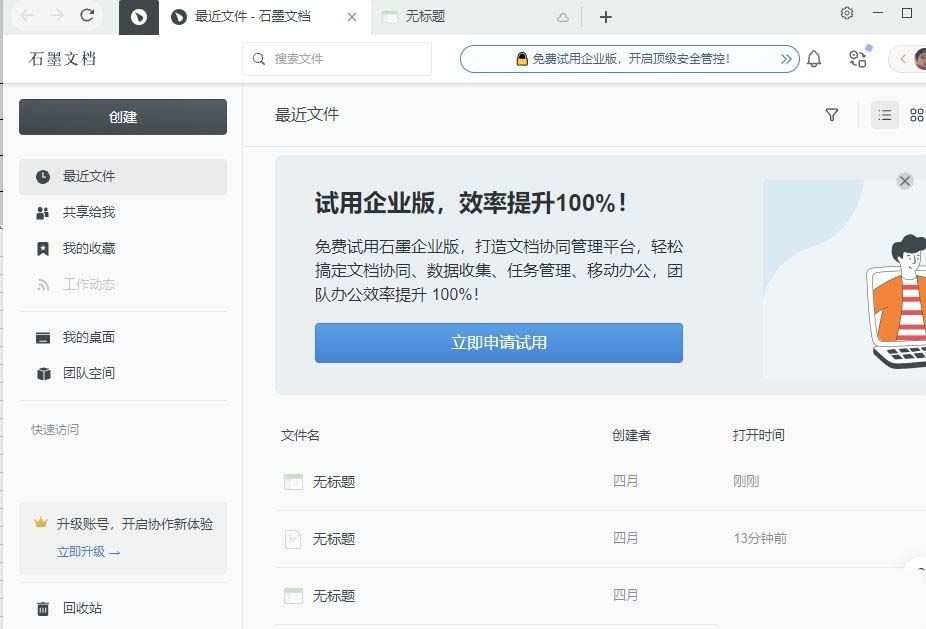The height and width of the screenshot is (629, 926).
Task: Click the 创建者 column header
Action: pos(631,435)
